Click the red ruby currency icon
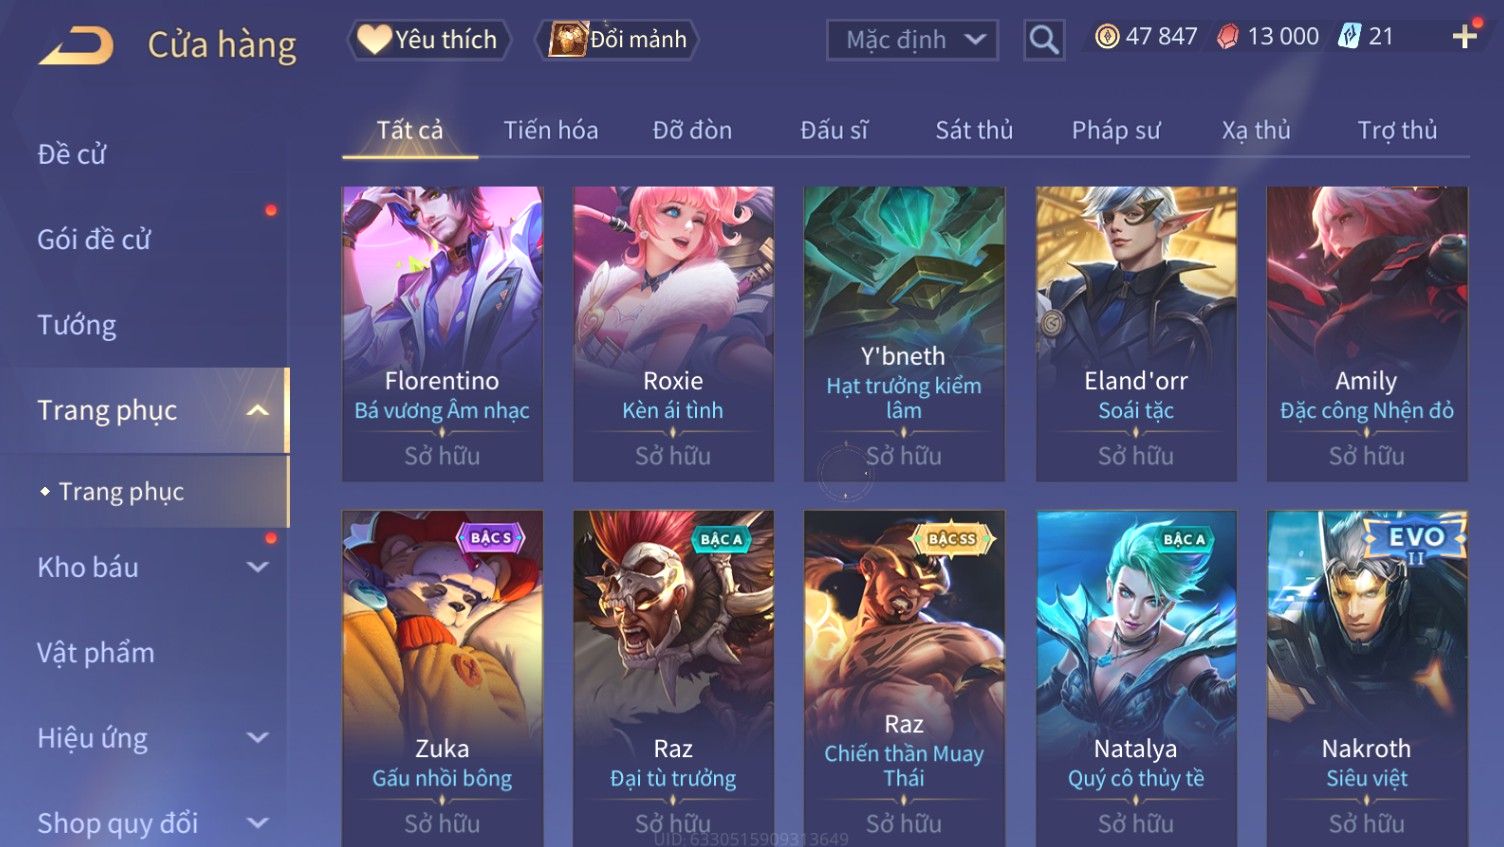The image size is (1504, 847). tap(1228, 37)
